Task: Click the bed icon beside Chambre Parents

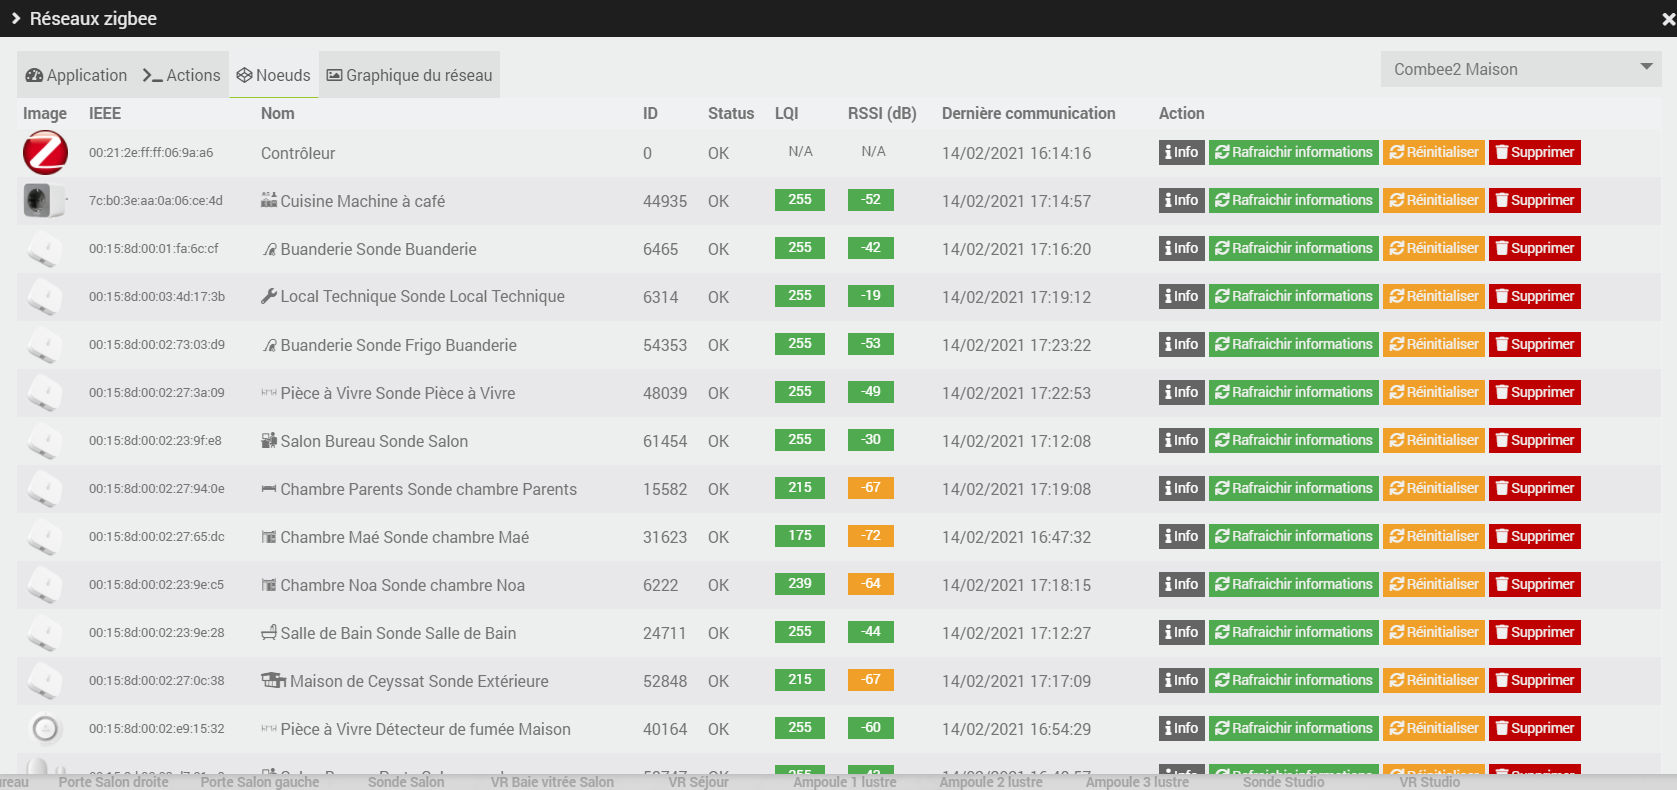Action: [x=268, y=489]
